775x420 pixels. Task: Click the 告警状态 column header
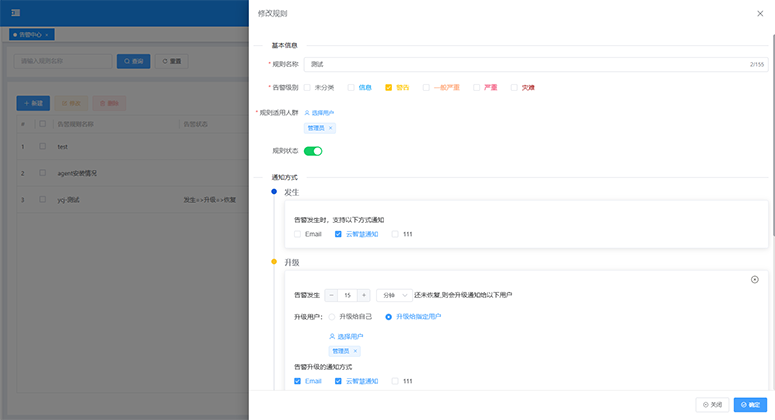[196, 124]
